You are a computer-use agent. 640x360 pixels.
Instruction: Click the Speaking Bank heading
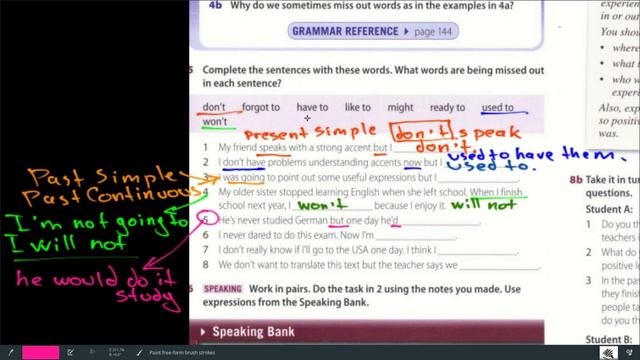coord(253,332)
